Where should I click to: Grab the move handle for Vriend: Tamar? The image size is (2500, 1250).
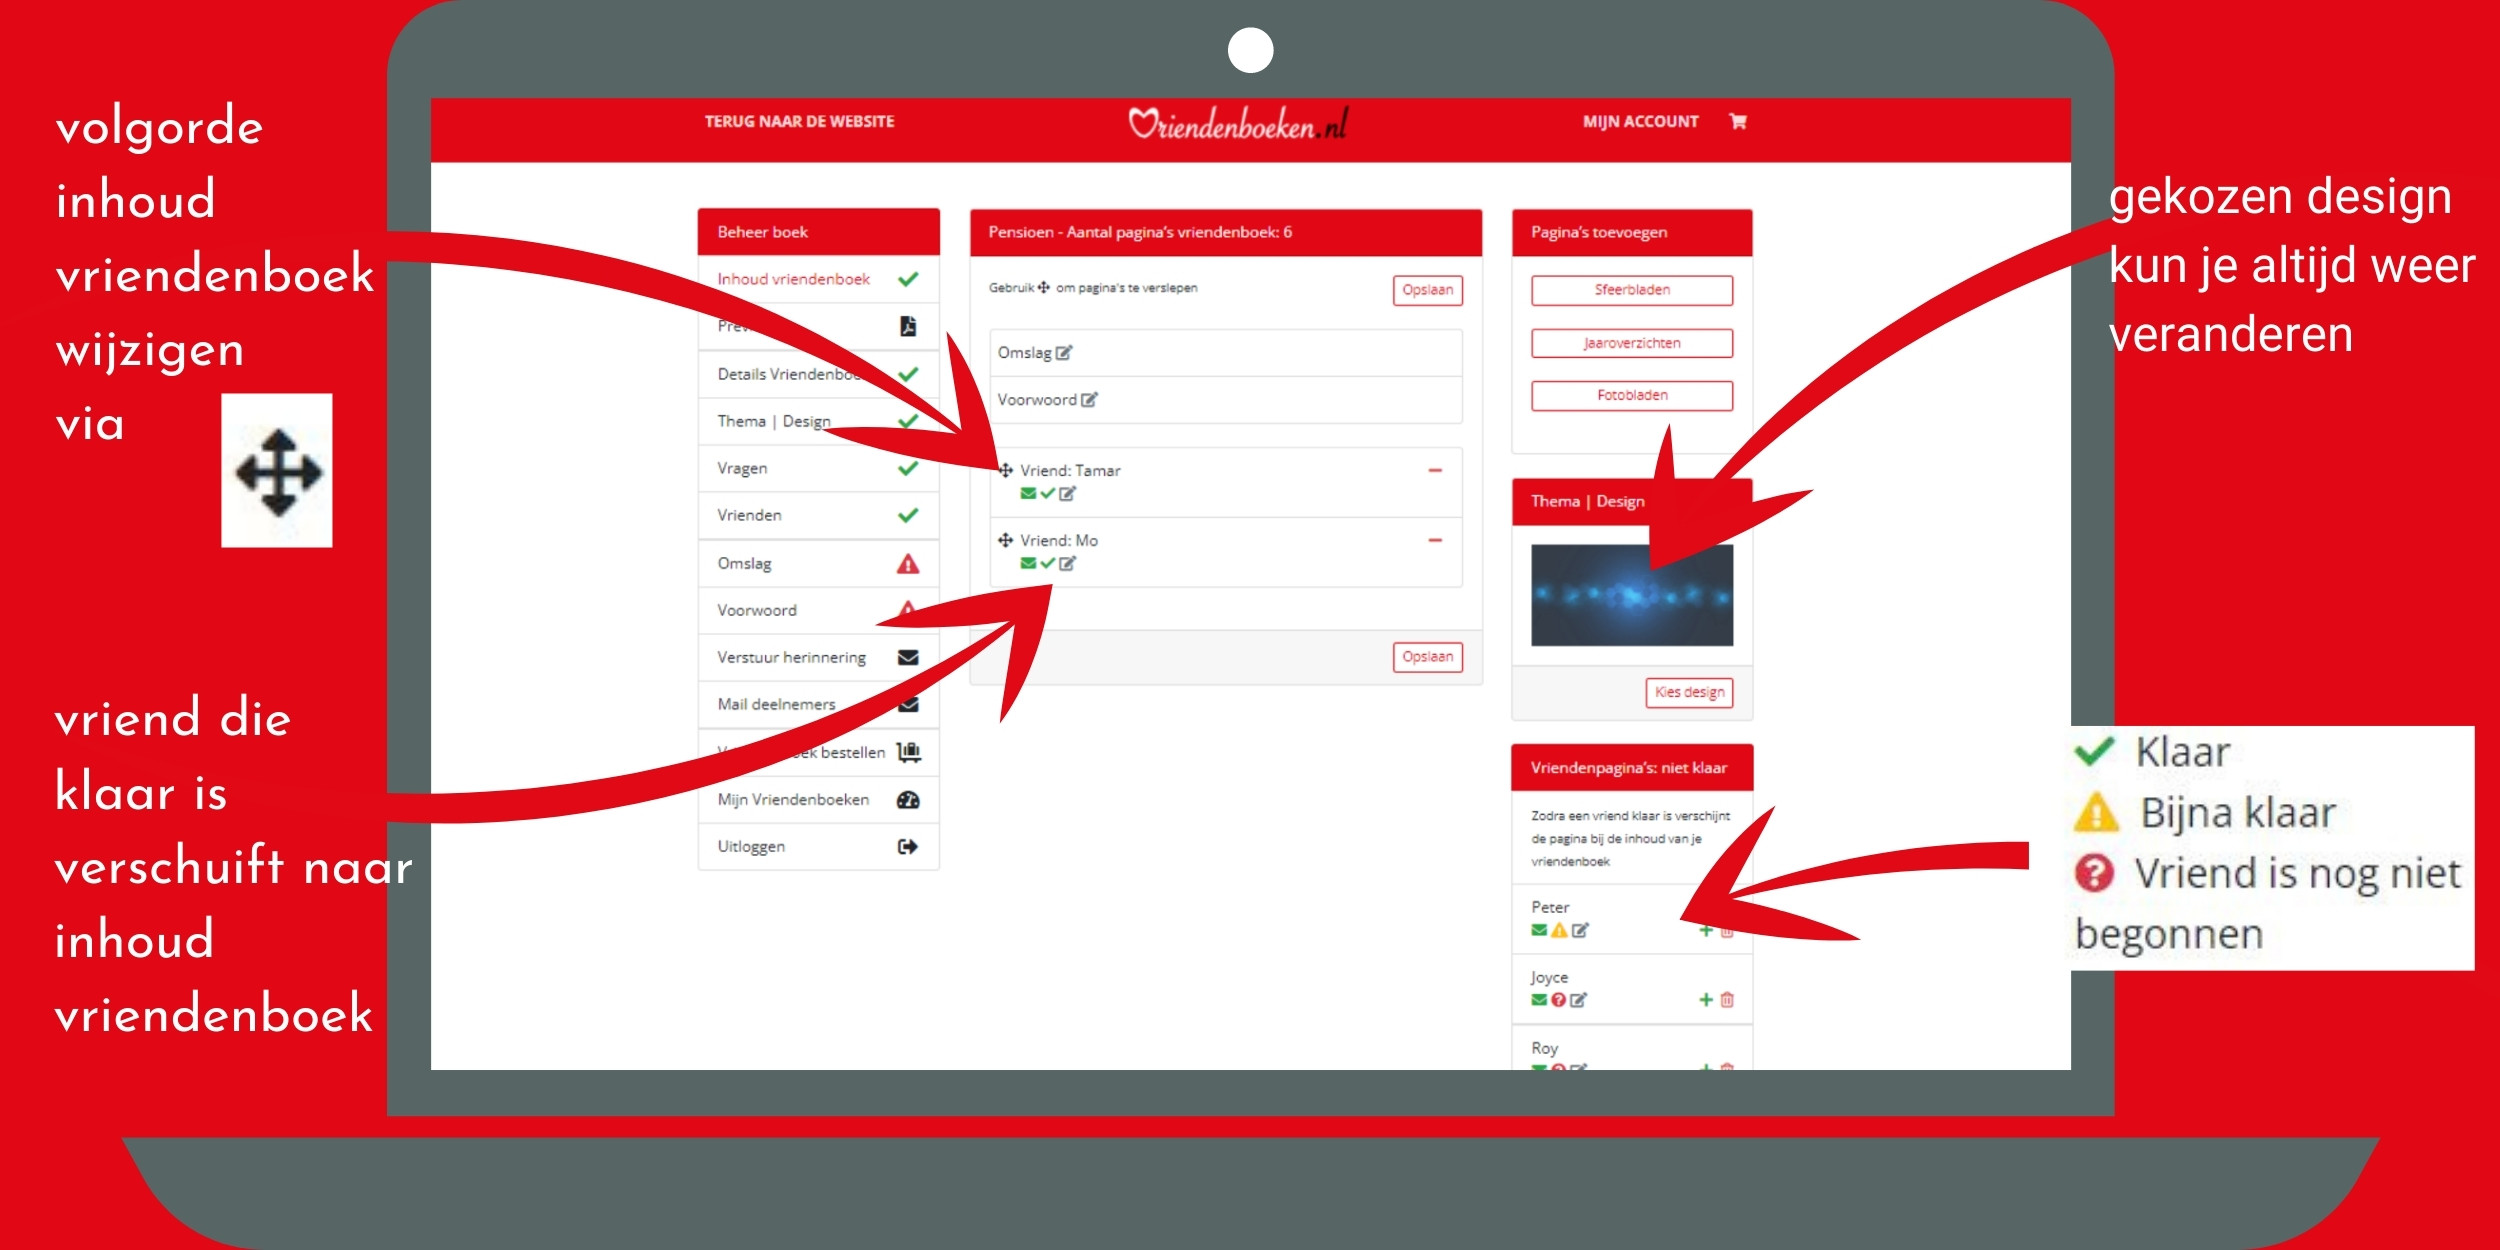pyautogui.click(x=1006, y=470)
